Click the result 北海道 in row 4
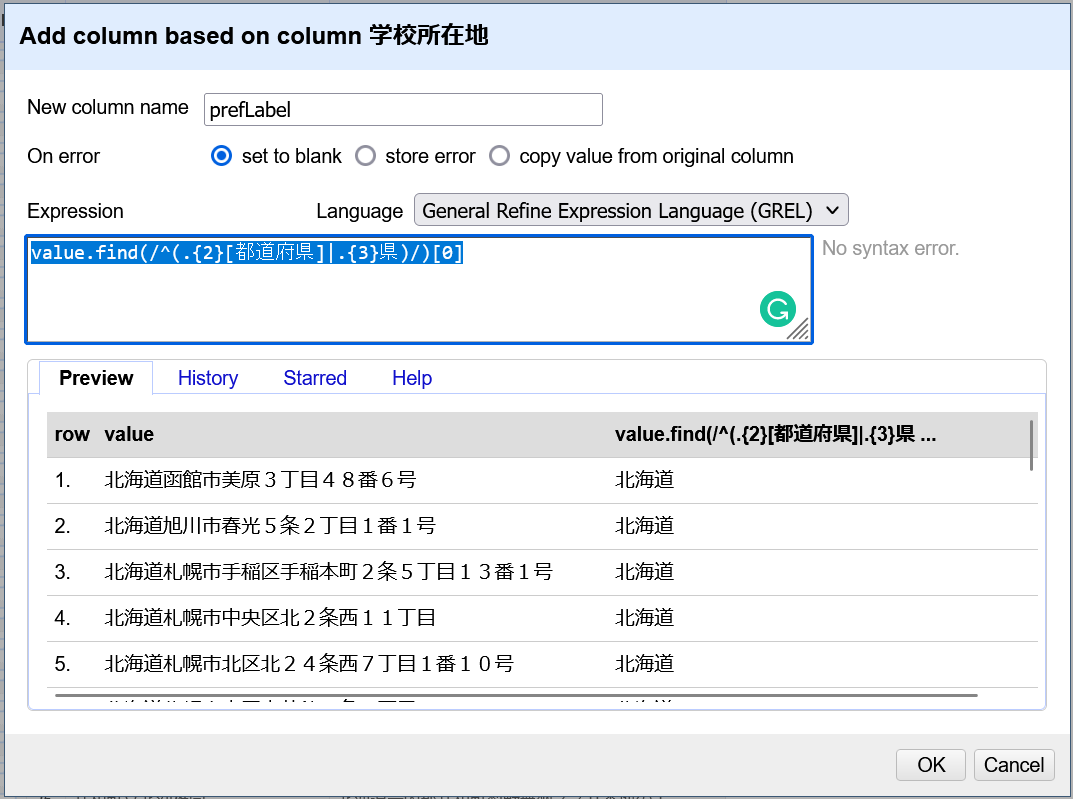 644,618
